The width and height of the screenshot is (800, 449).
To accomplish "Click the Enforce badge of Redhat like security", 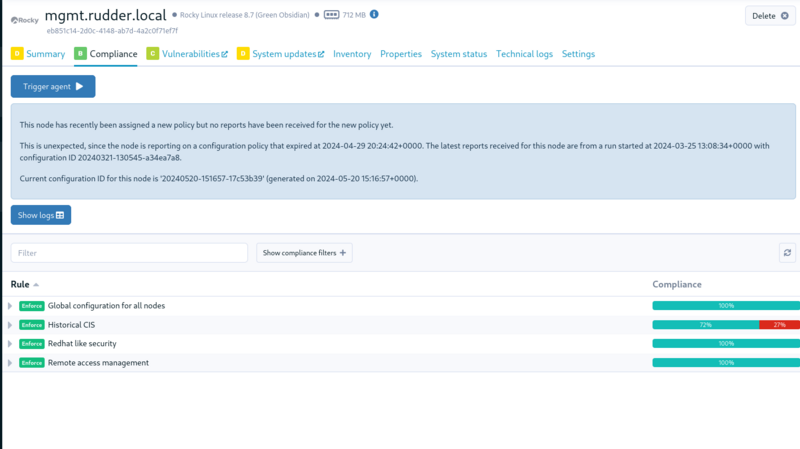I will tap(32, 344).
